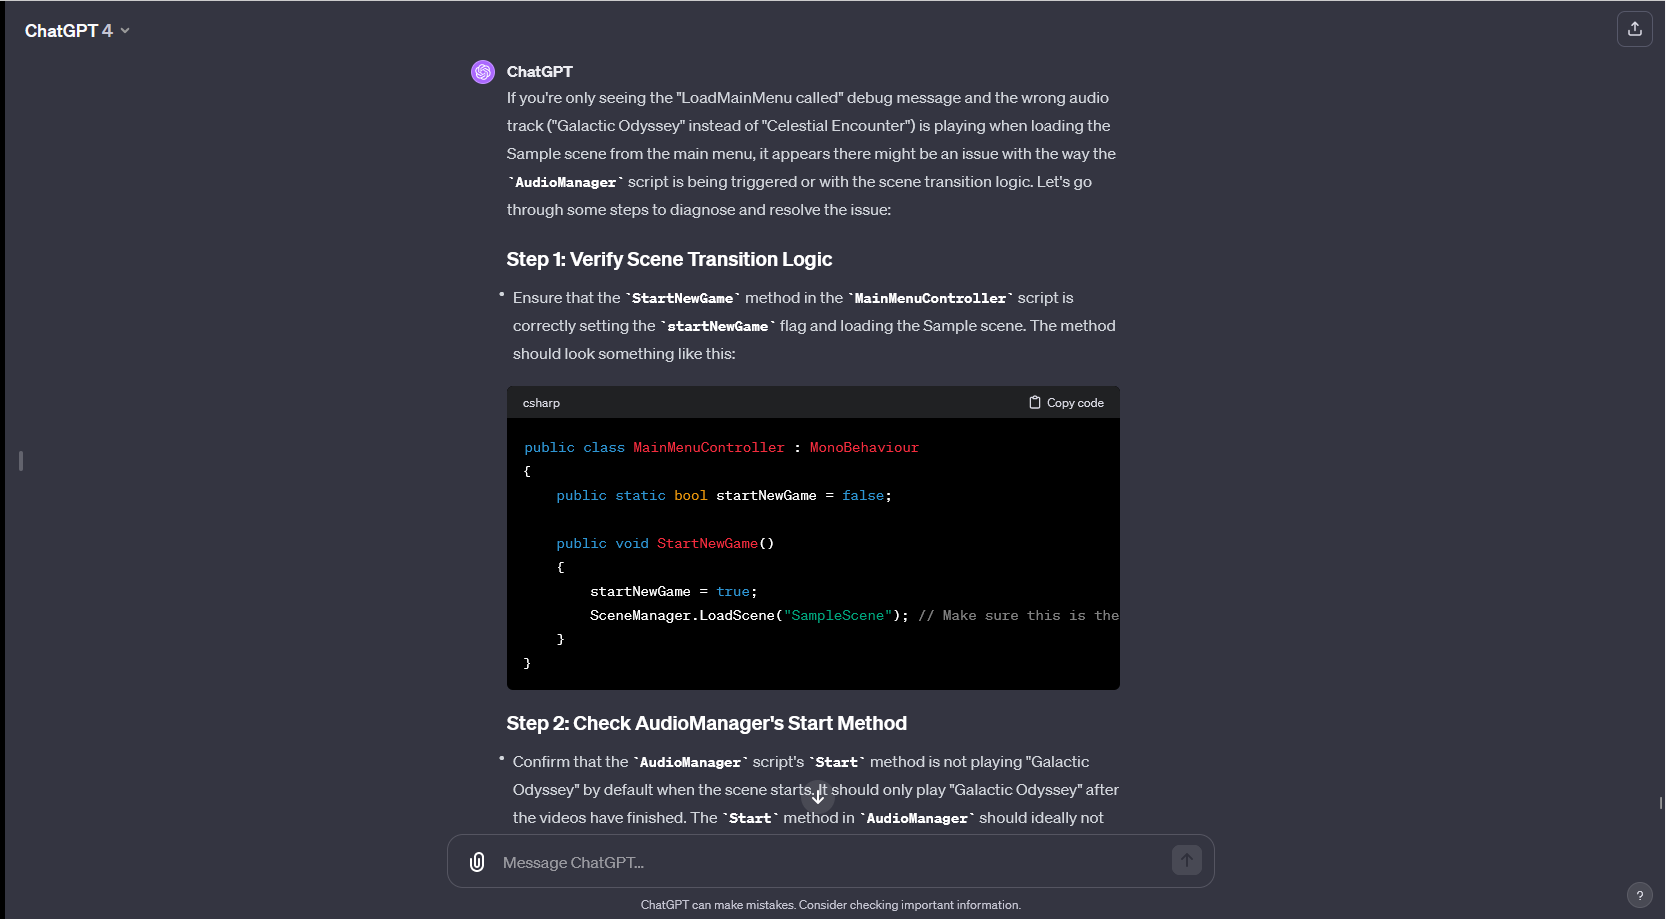The width and height of the screenshot is (1666, 919).
Task: Click the ChatGPT author name above the reply
Action: (539, 72)
